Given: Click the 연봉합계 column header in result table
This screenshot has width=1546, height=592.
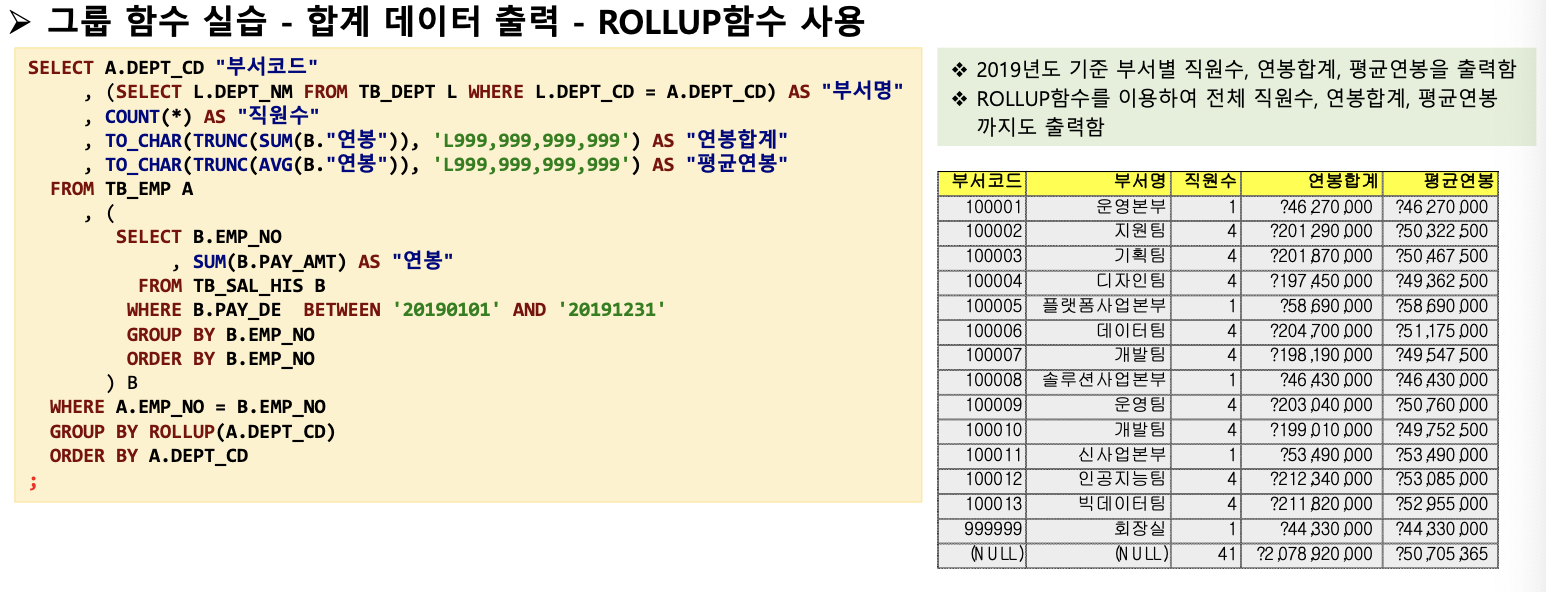Looking at the screenshot, I should tap(1312, 182).
